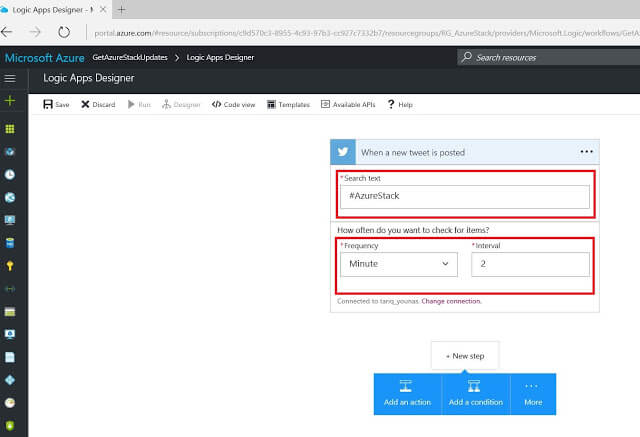Open Help from the toolbar
Viewport: 640px width, 437px height.
click(x=400, y=105)
